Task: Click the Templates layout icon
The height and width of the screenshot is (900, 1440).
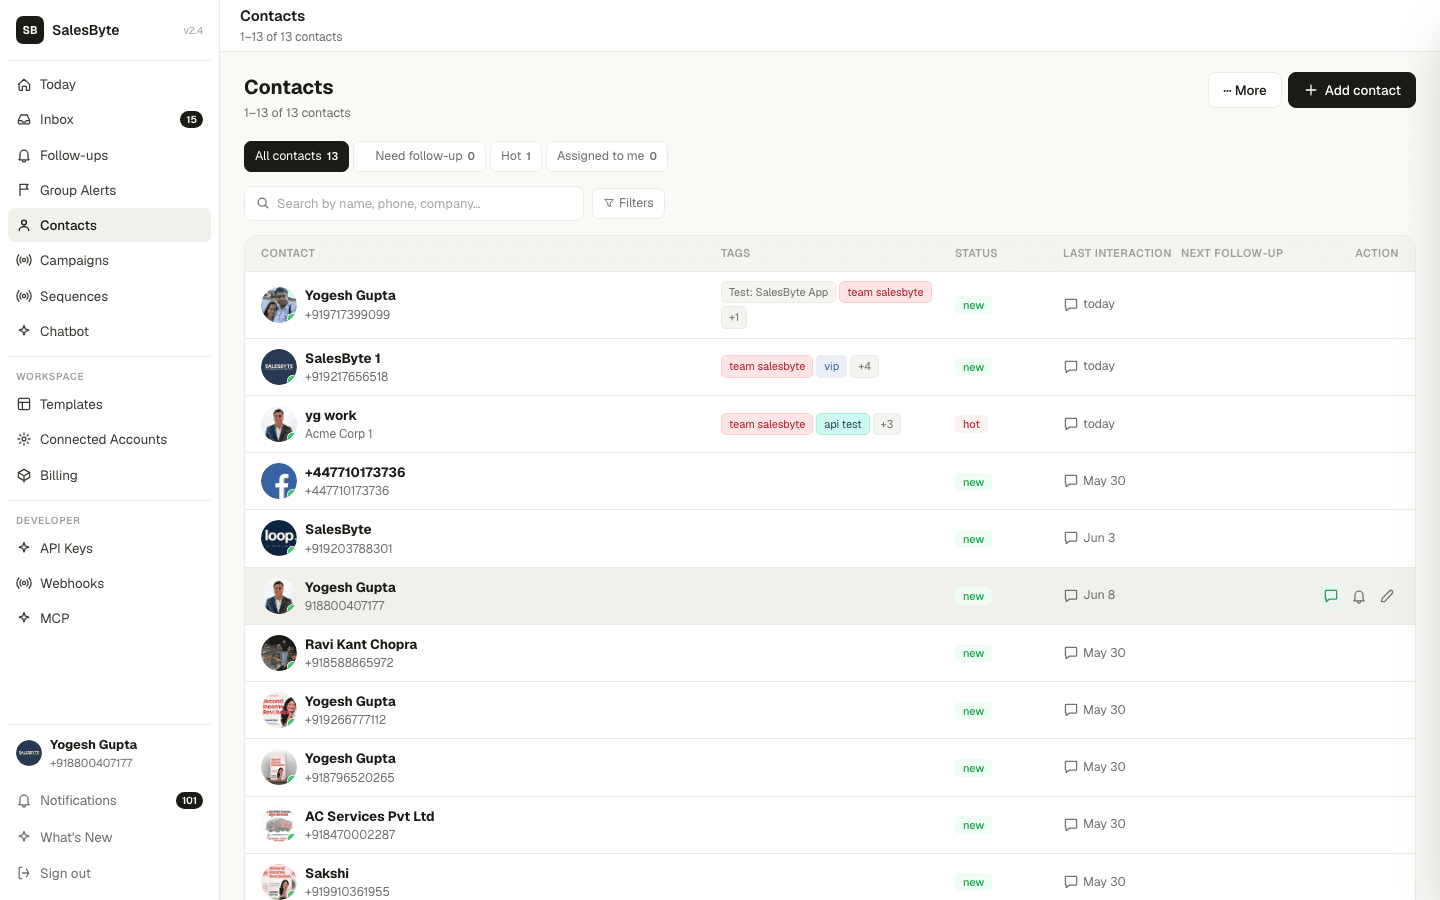Action: (24, 404)
